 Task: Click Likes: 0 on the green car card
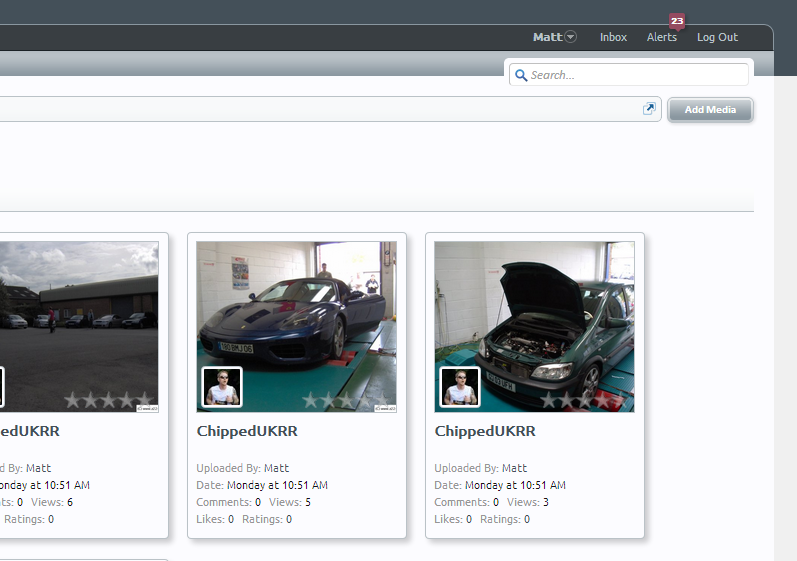click(453, 519)
